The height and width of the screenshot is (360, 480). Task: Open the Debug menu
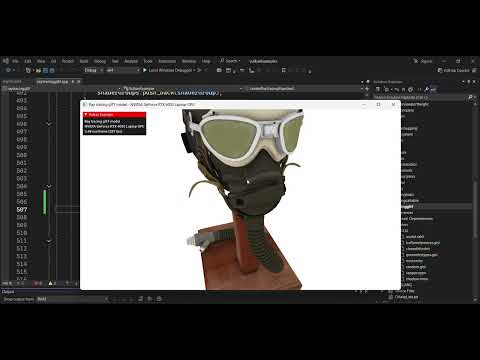(x=100, y=61)
